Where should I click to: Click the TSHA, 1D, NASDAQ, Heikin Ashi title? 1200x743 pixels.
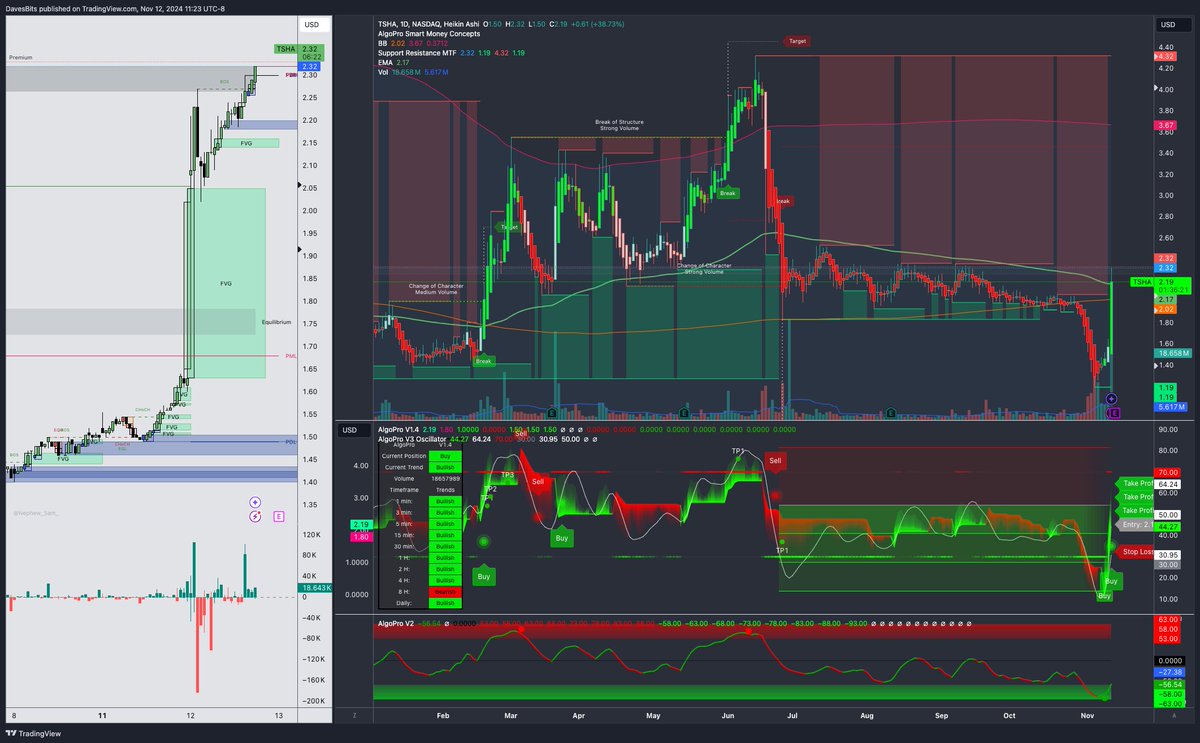pyautogui.click(x=428, y=23)
